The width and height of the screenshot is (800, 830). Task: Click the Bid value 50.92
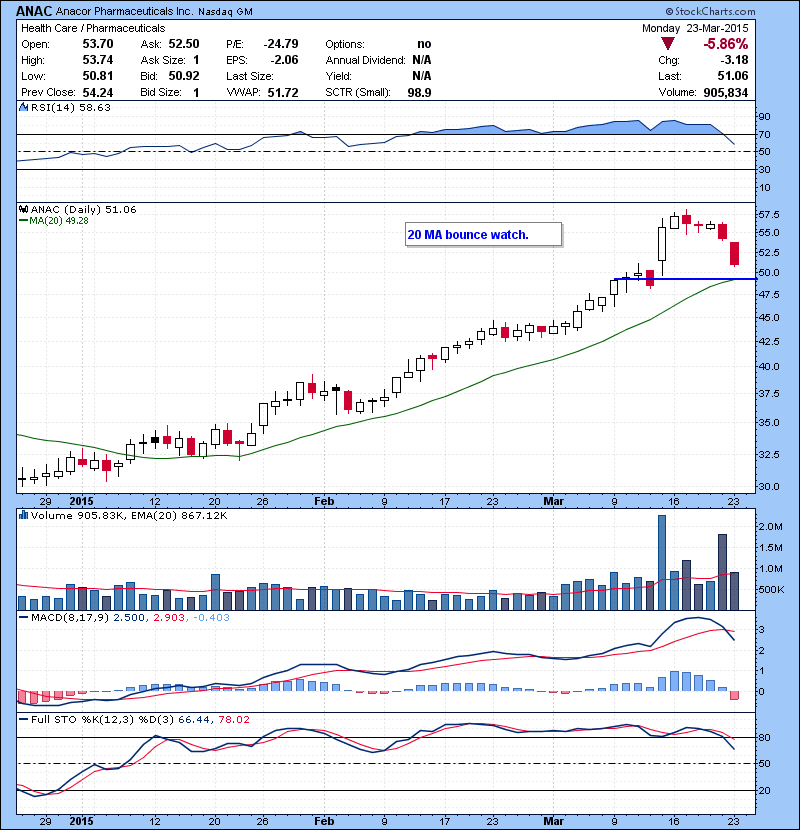(x=184, y=76)
